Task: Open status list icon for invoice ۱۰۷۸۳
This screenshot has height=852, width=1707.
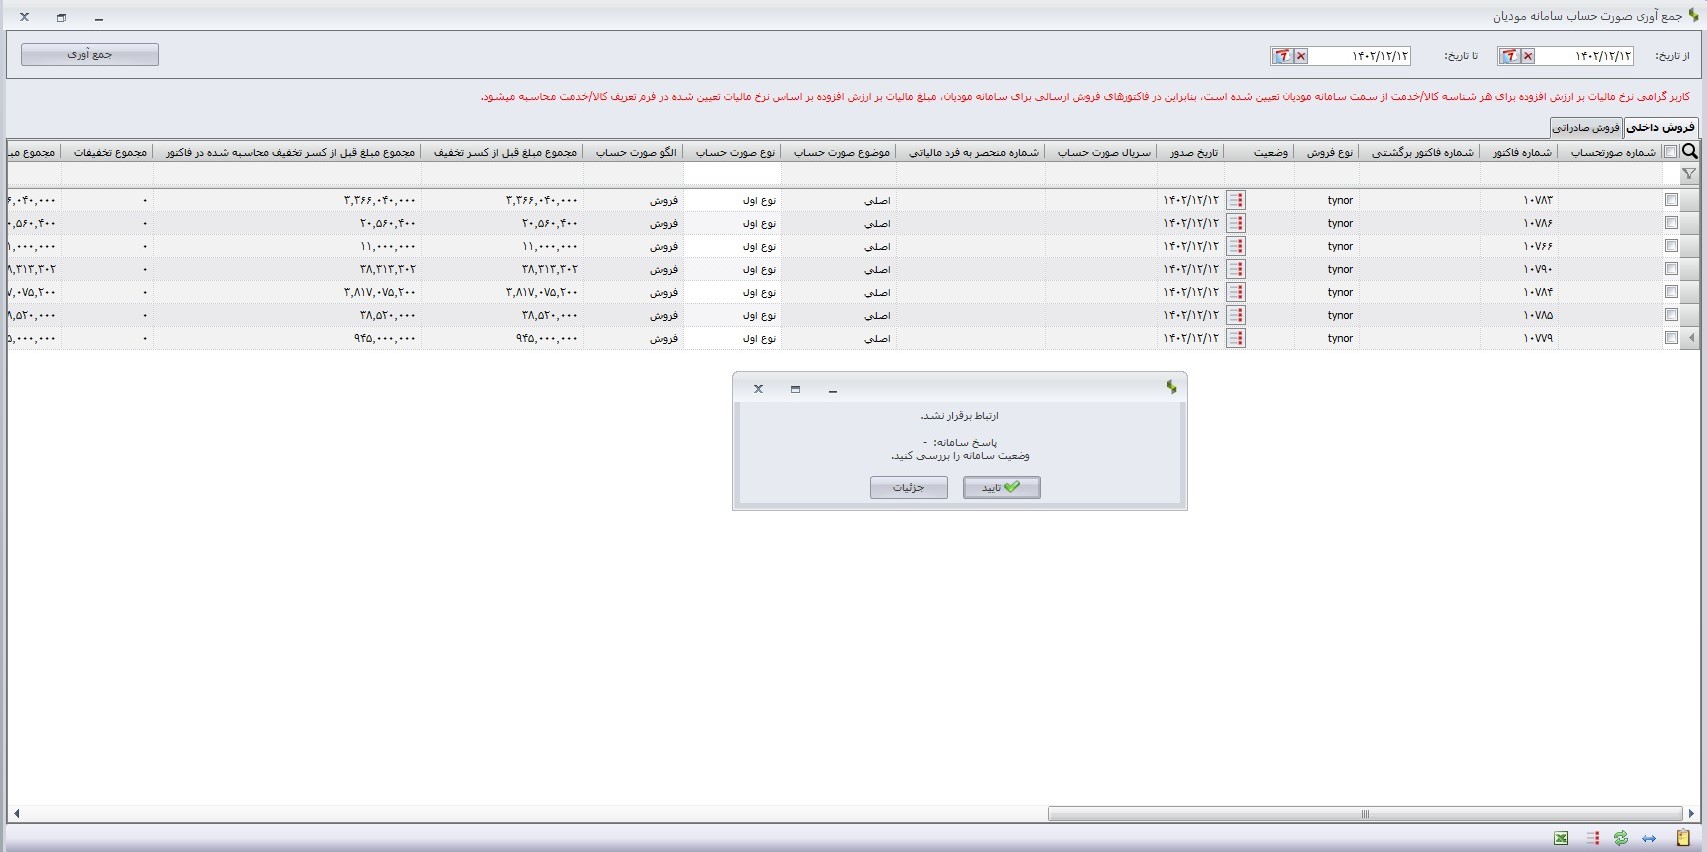Action: point(1236,200)
